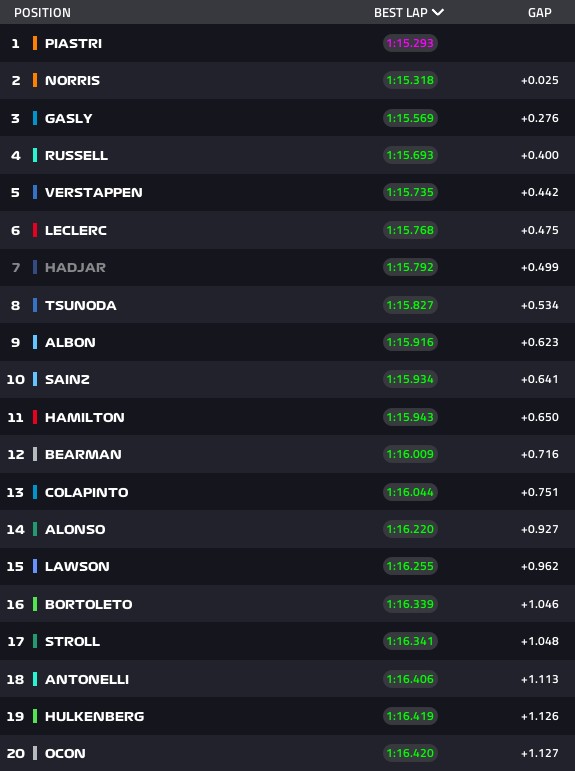
Task: Choose the HAMILTON driver name
Action: click(85, 417)
